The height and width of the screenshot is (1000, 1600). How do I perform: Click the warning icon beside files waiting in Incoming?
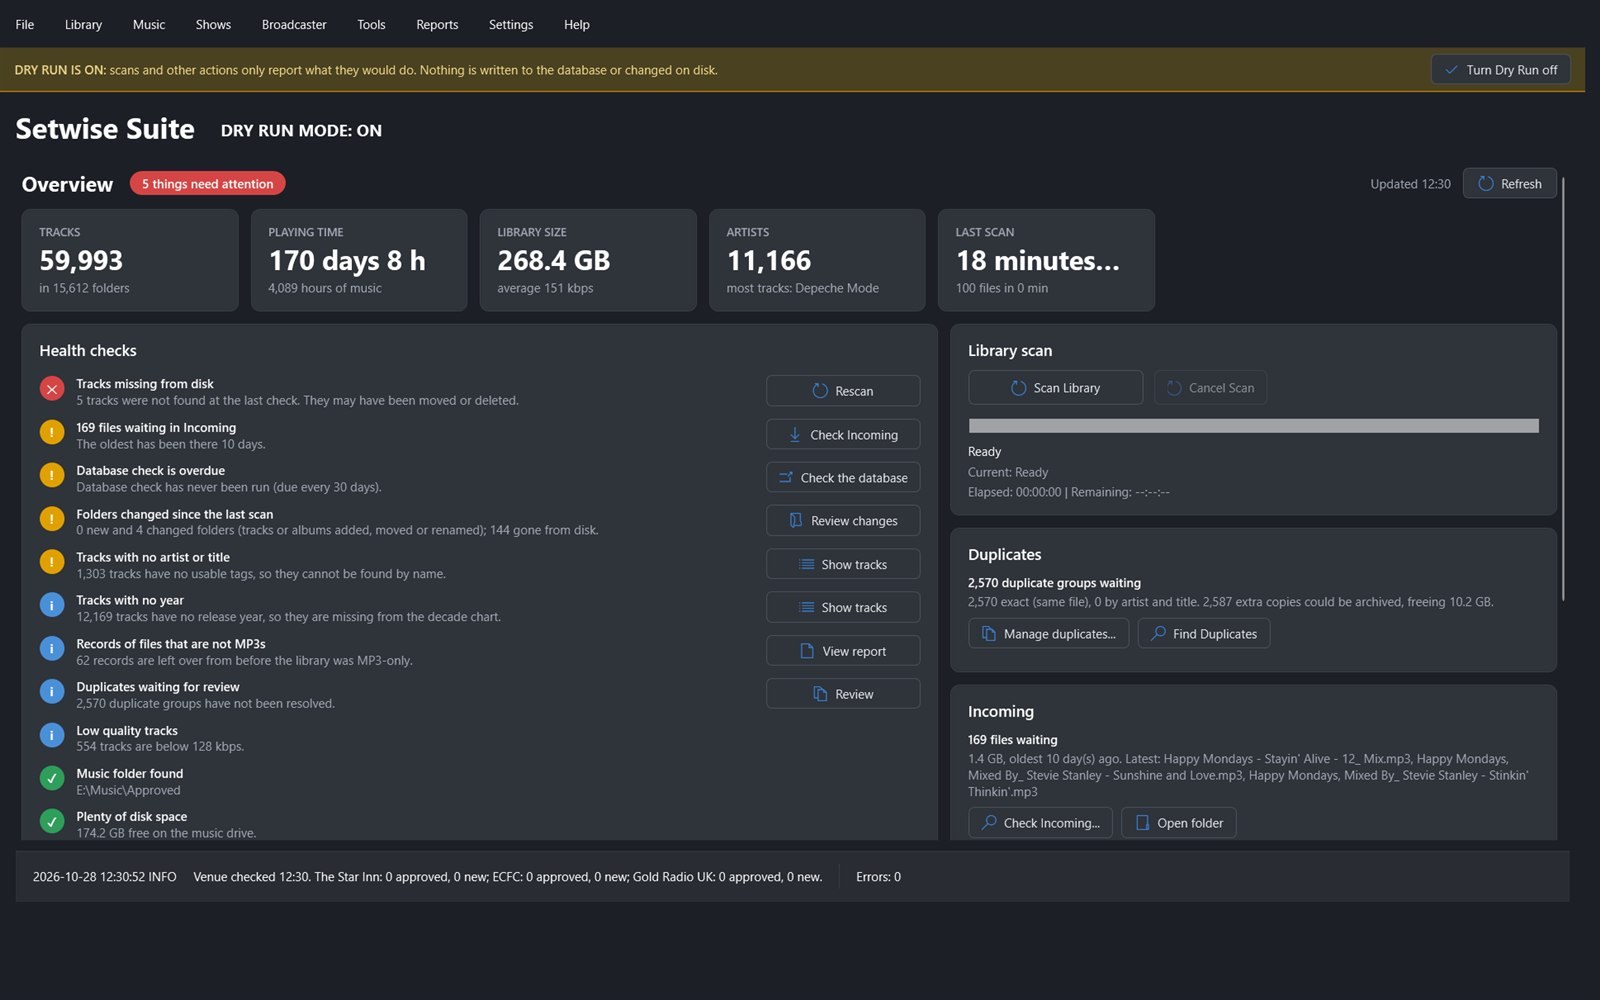click(x=52, y=432)
